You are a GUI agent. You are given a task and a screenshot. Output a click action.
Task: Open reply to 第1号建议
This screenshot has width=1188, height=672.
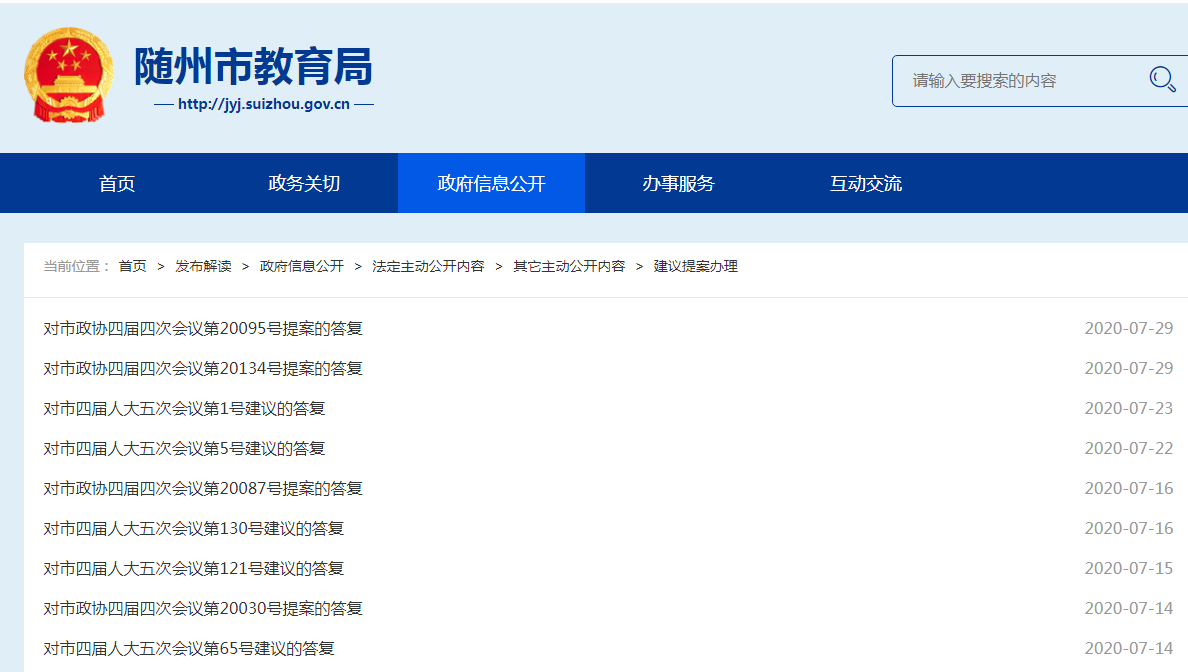click(184, 408)
